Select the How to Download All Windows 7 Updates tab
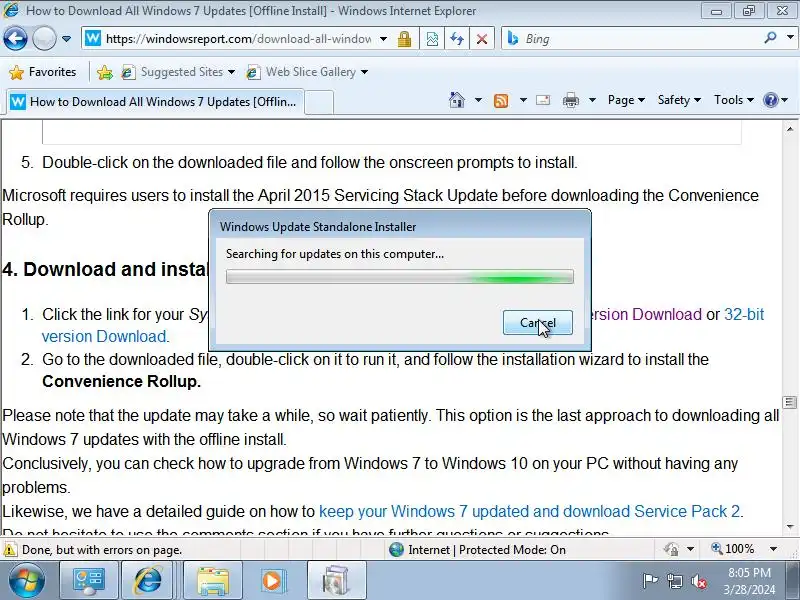The height and width of the screenshot is (600, 800). click(155, 102)
